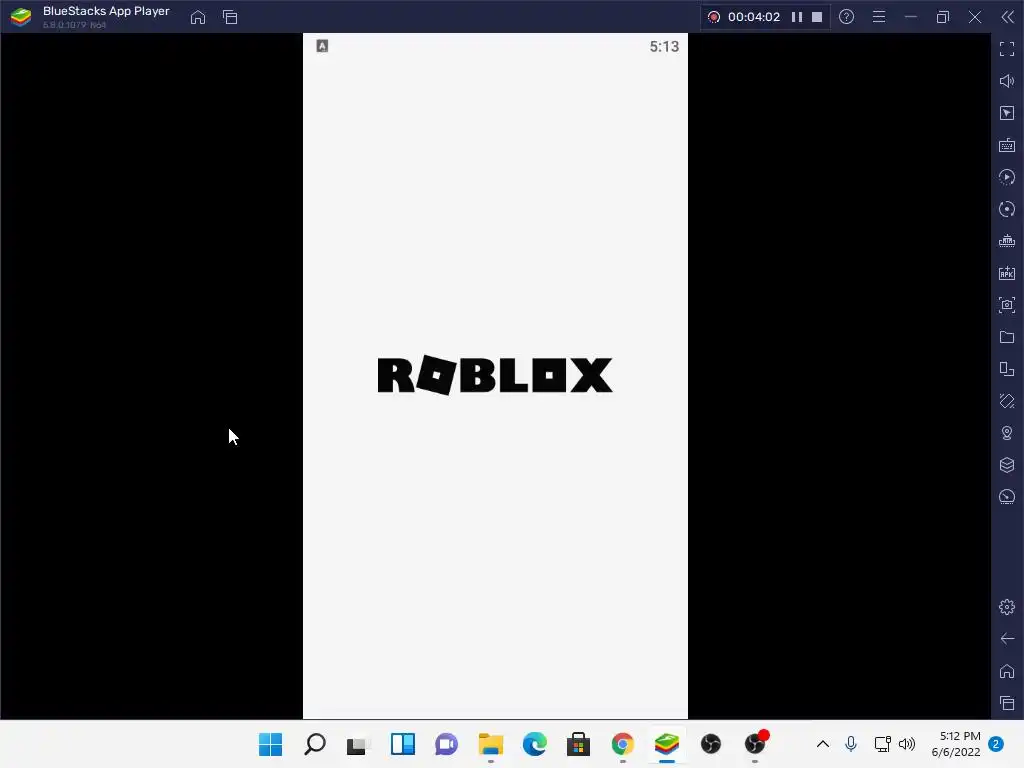The height and width of the screenshot is (768, 1024).
Task: Open the Windows Start menu
Action: (x=270, y=744)
